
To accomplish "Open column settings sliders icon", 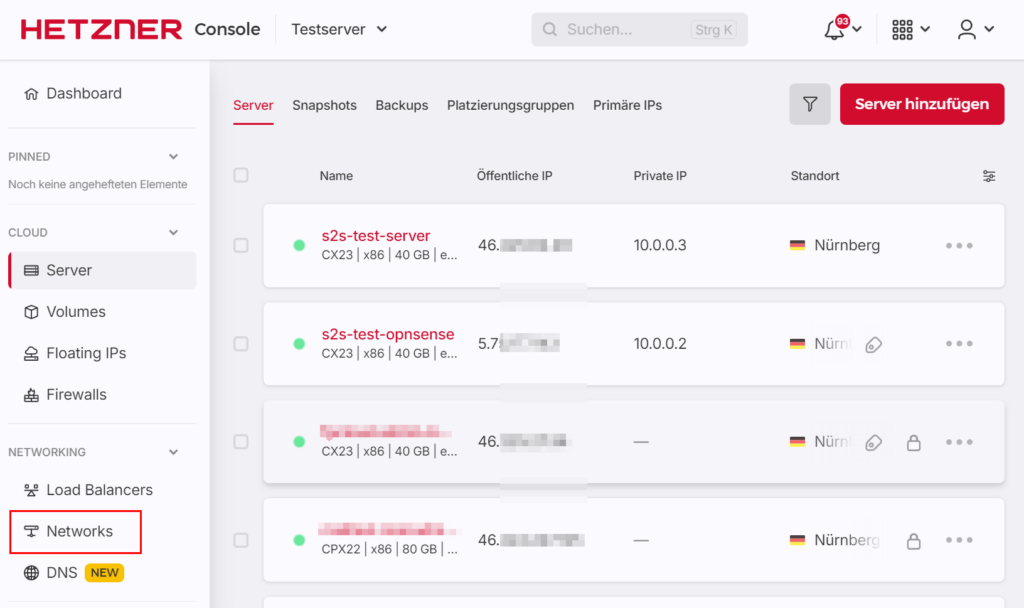I will pyautogui.click(x=989, y=176).
